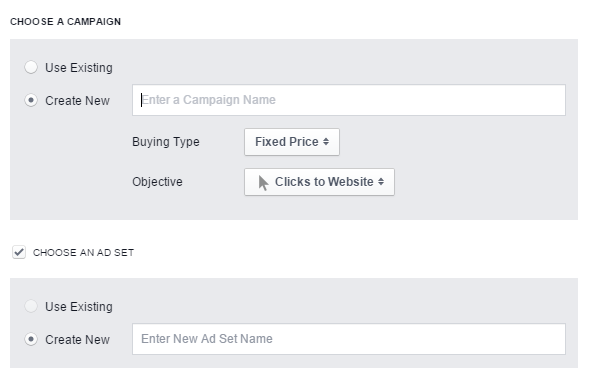Click the Objective label text

click(x=157, y=182)
